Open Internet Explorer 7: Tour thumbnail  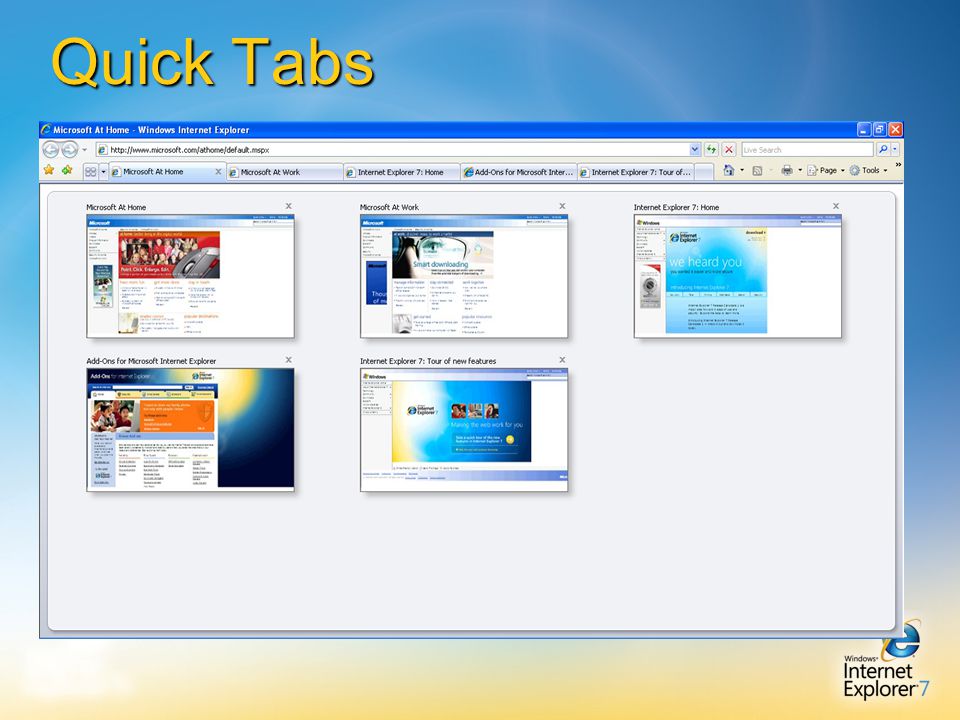coord(464,429)
